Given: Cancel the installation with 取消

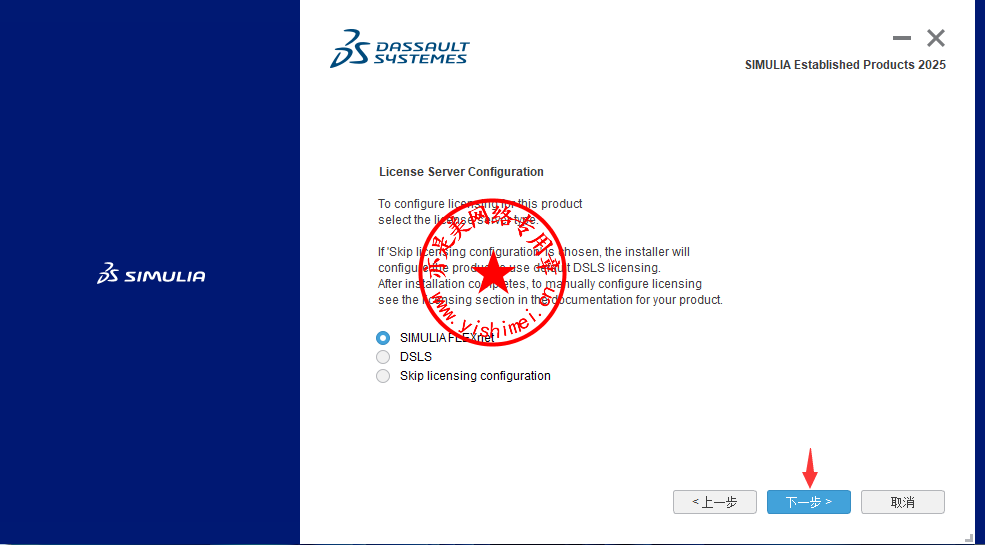Looking at the screenshot, I should 903,502.
